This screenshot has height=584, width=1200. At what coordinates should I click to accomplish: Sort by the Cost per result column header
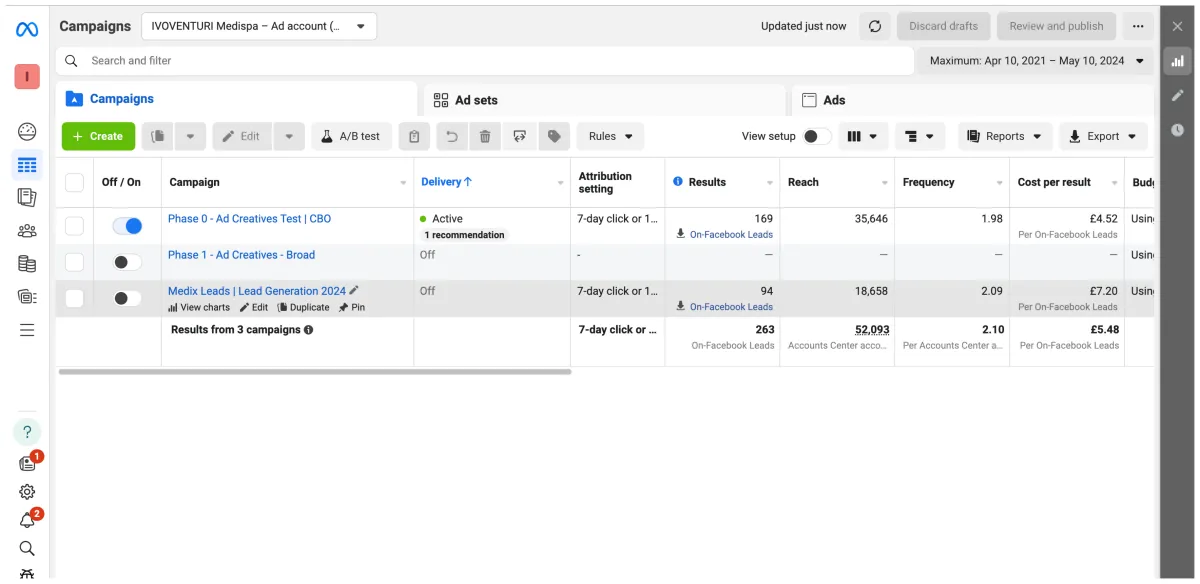coord(1054,182)
